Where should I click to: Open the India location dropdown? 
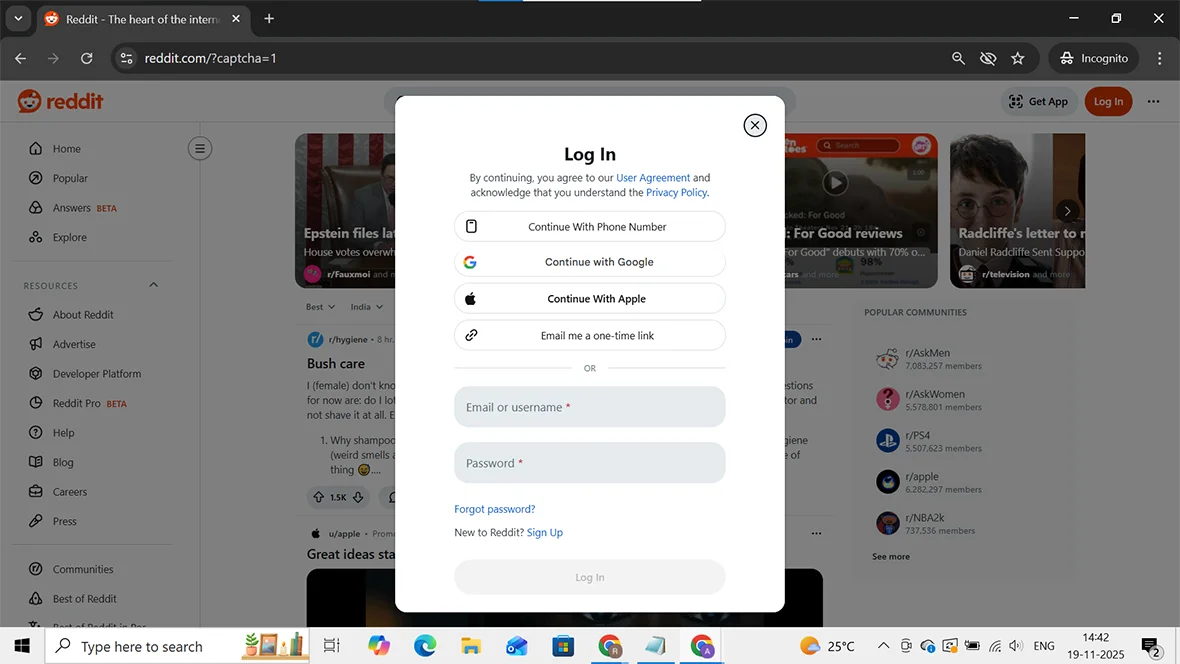click(366, 307)
